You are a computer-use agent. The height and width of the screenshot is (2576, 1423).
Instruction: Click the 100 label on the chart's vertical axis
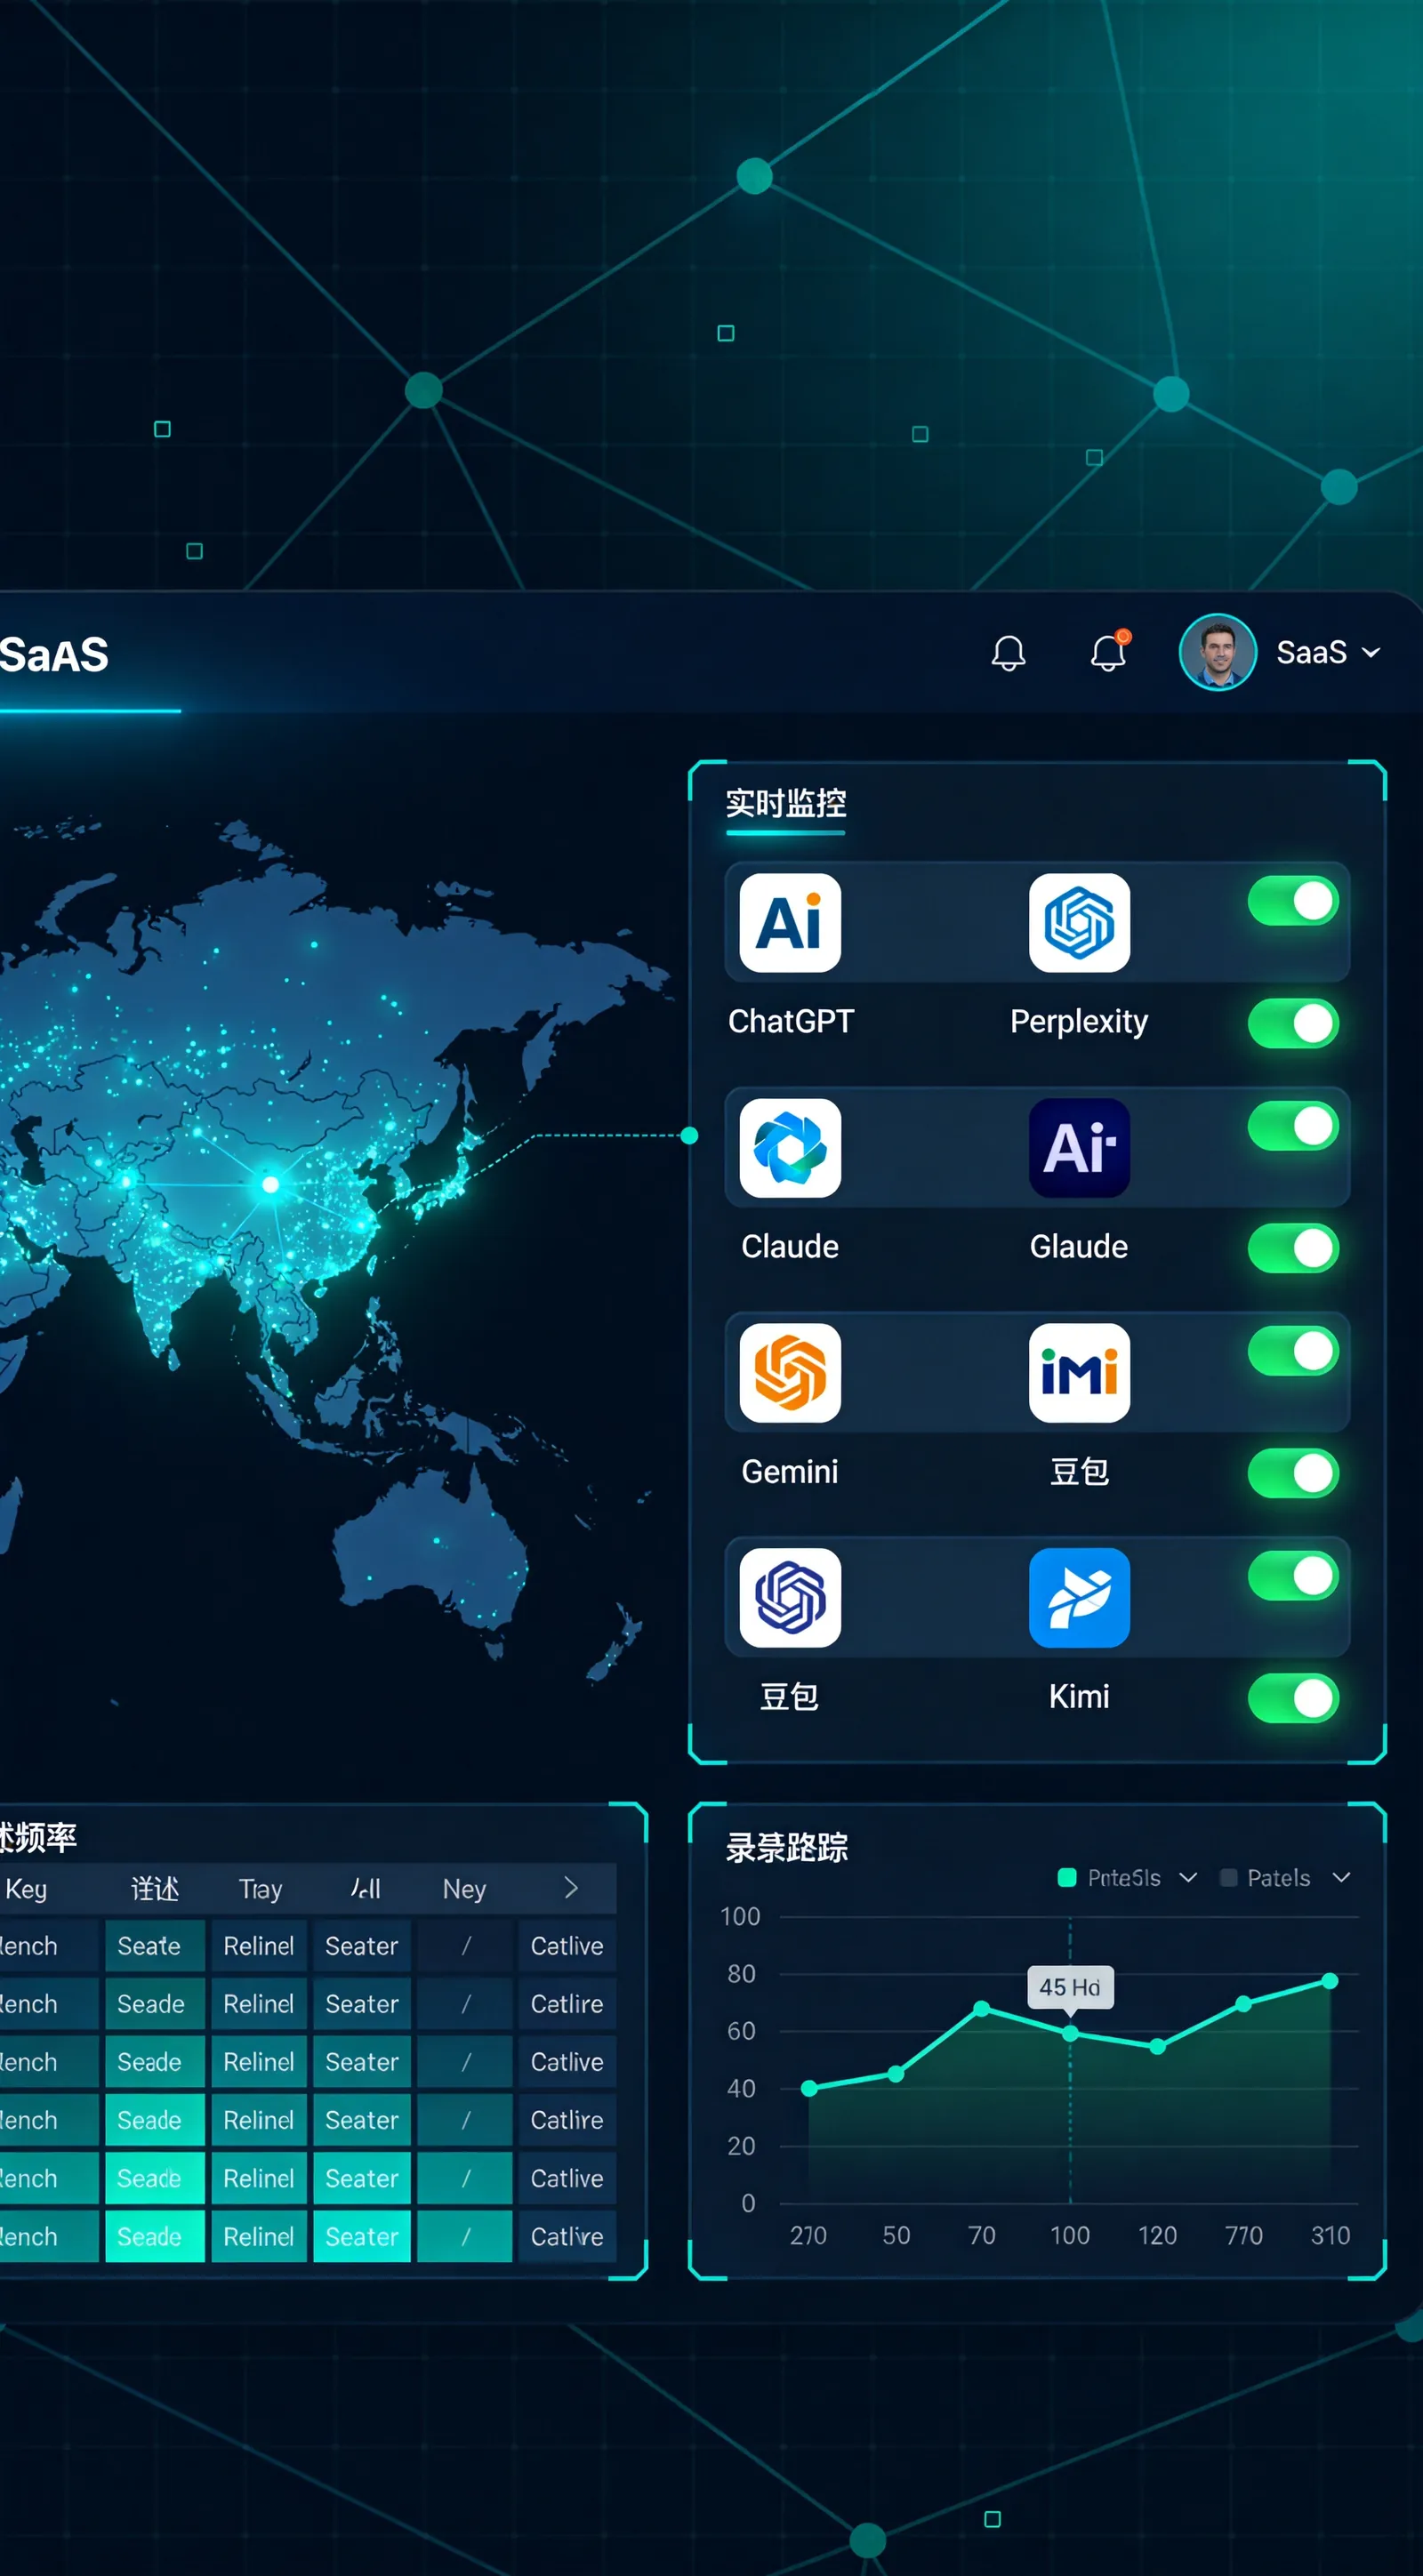(740, 1917)
